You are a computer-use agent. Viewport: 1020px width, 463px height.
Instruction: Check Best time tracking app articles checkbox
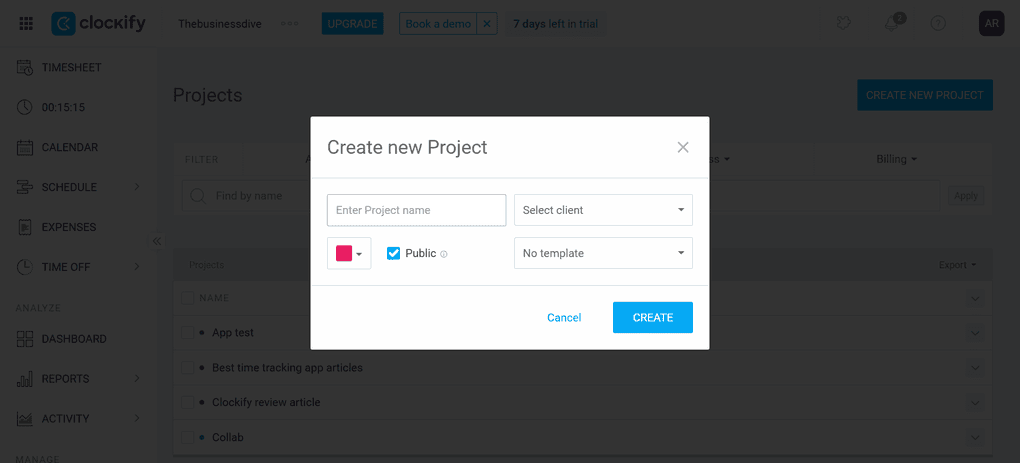point(187,367)
